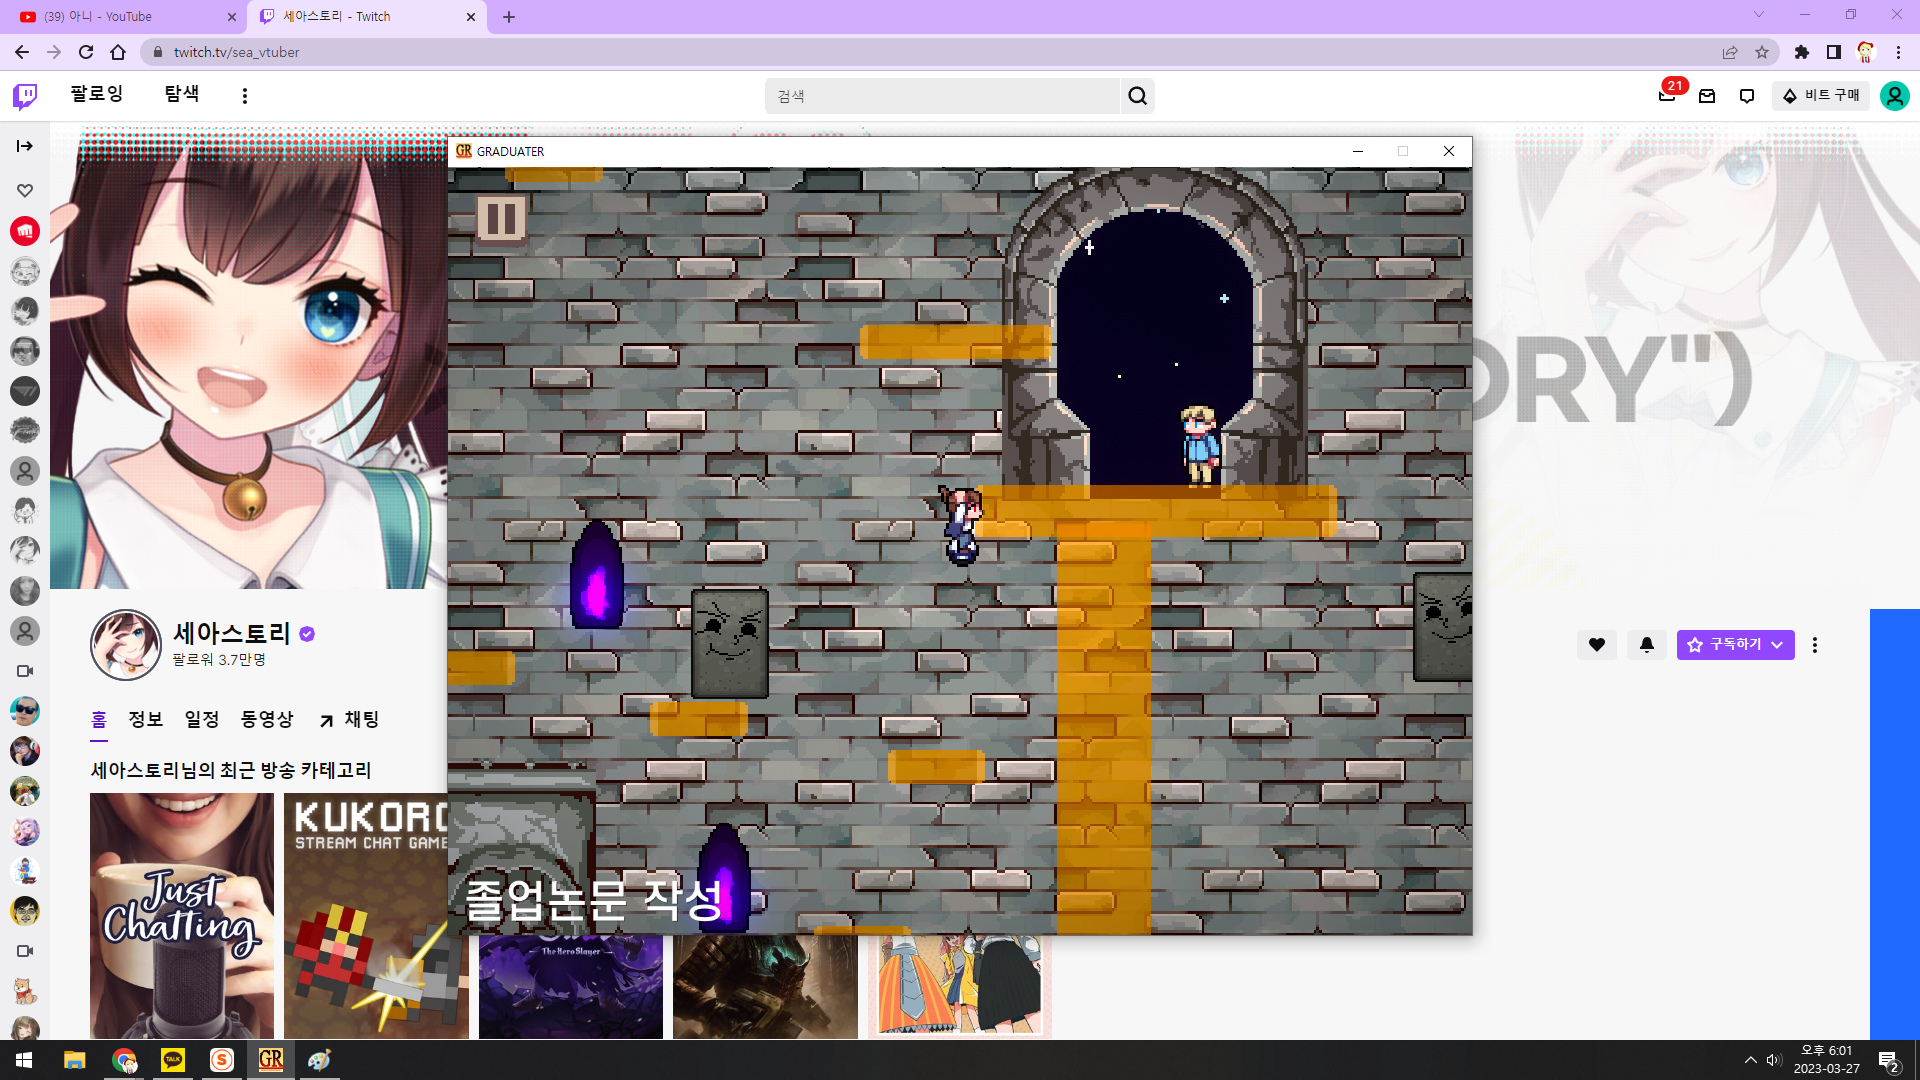Open followed channels heart icon in sidebar
The height and width of the screenshot is (1080, 1920).
(x=25, y=190)
